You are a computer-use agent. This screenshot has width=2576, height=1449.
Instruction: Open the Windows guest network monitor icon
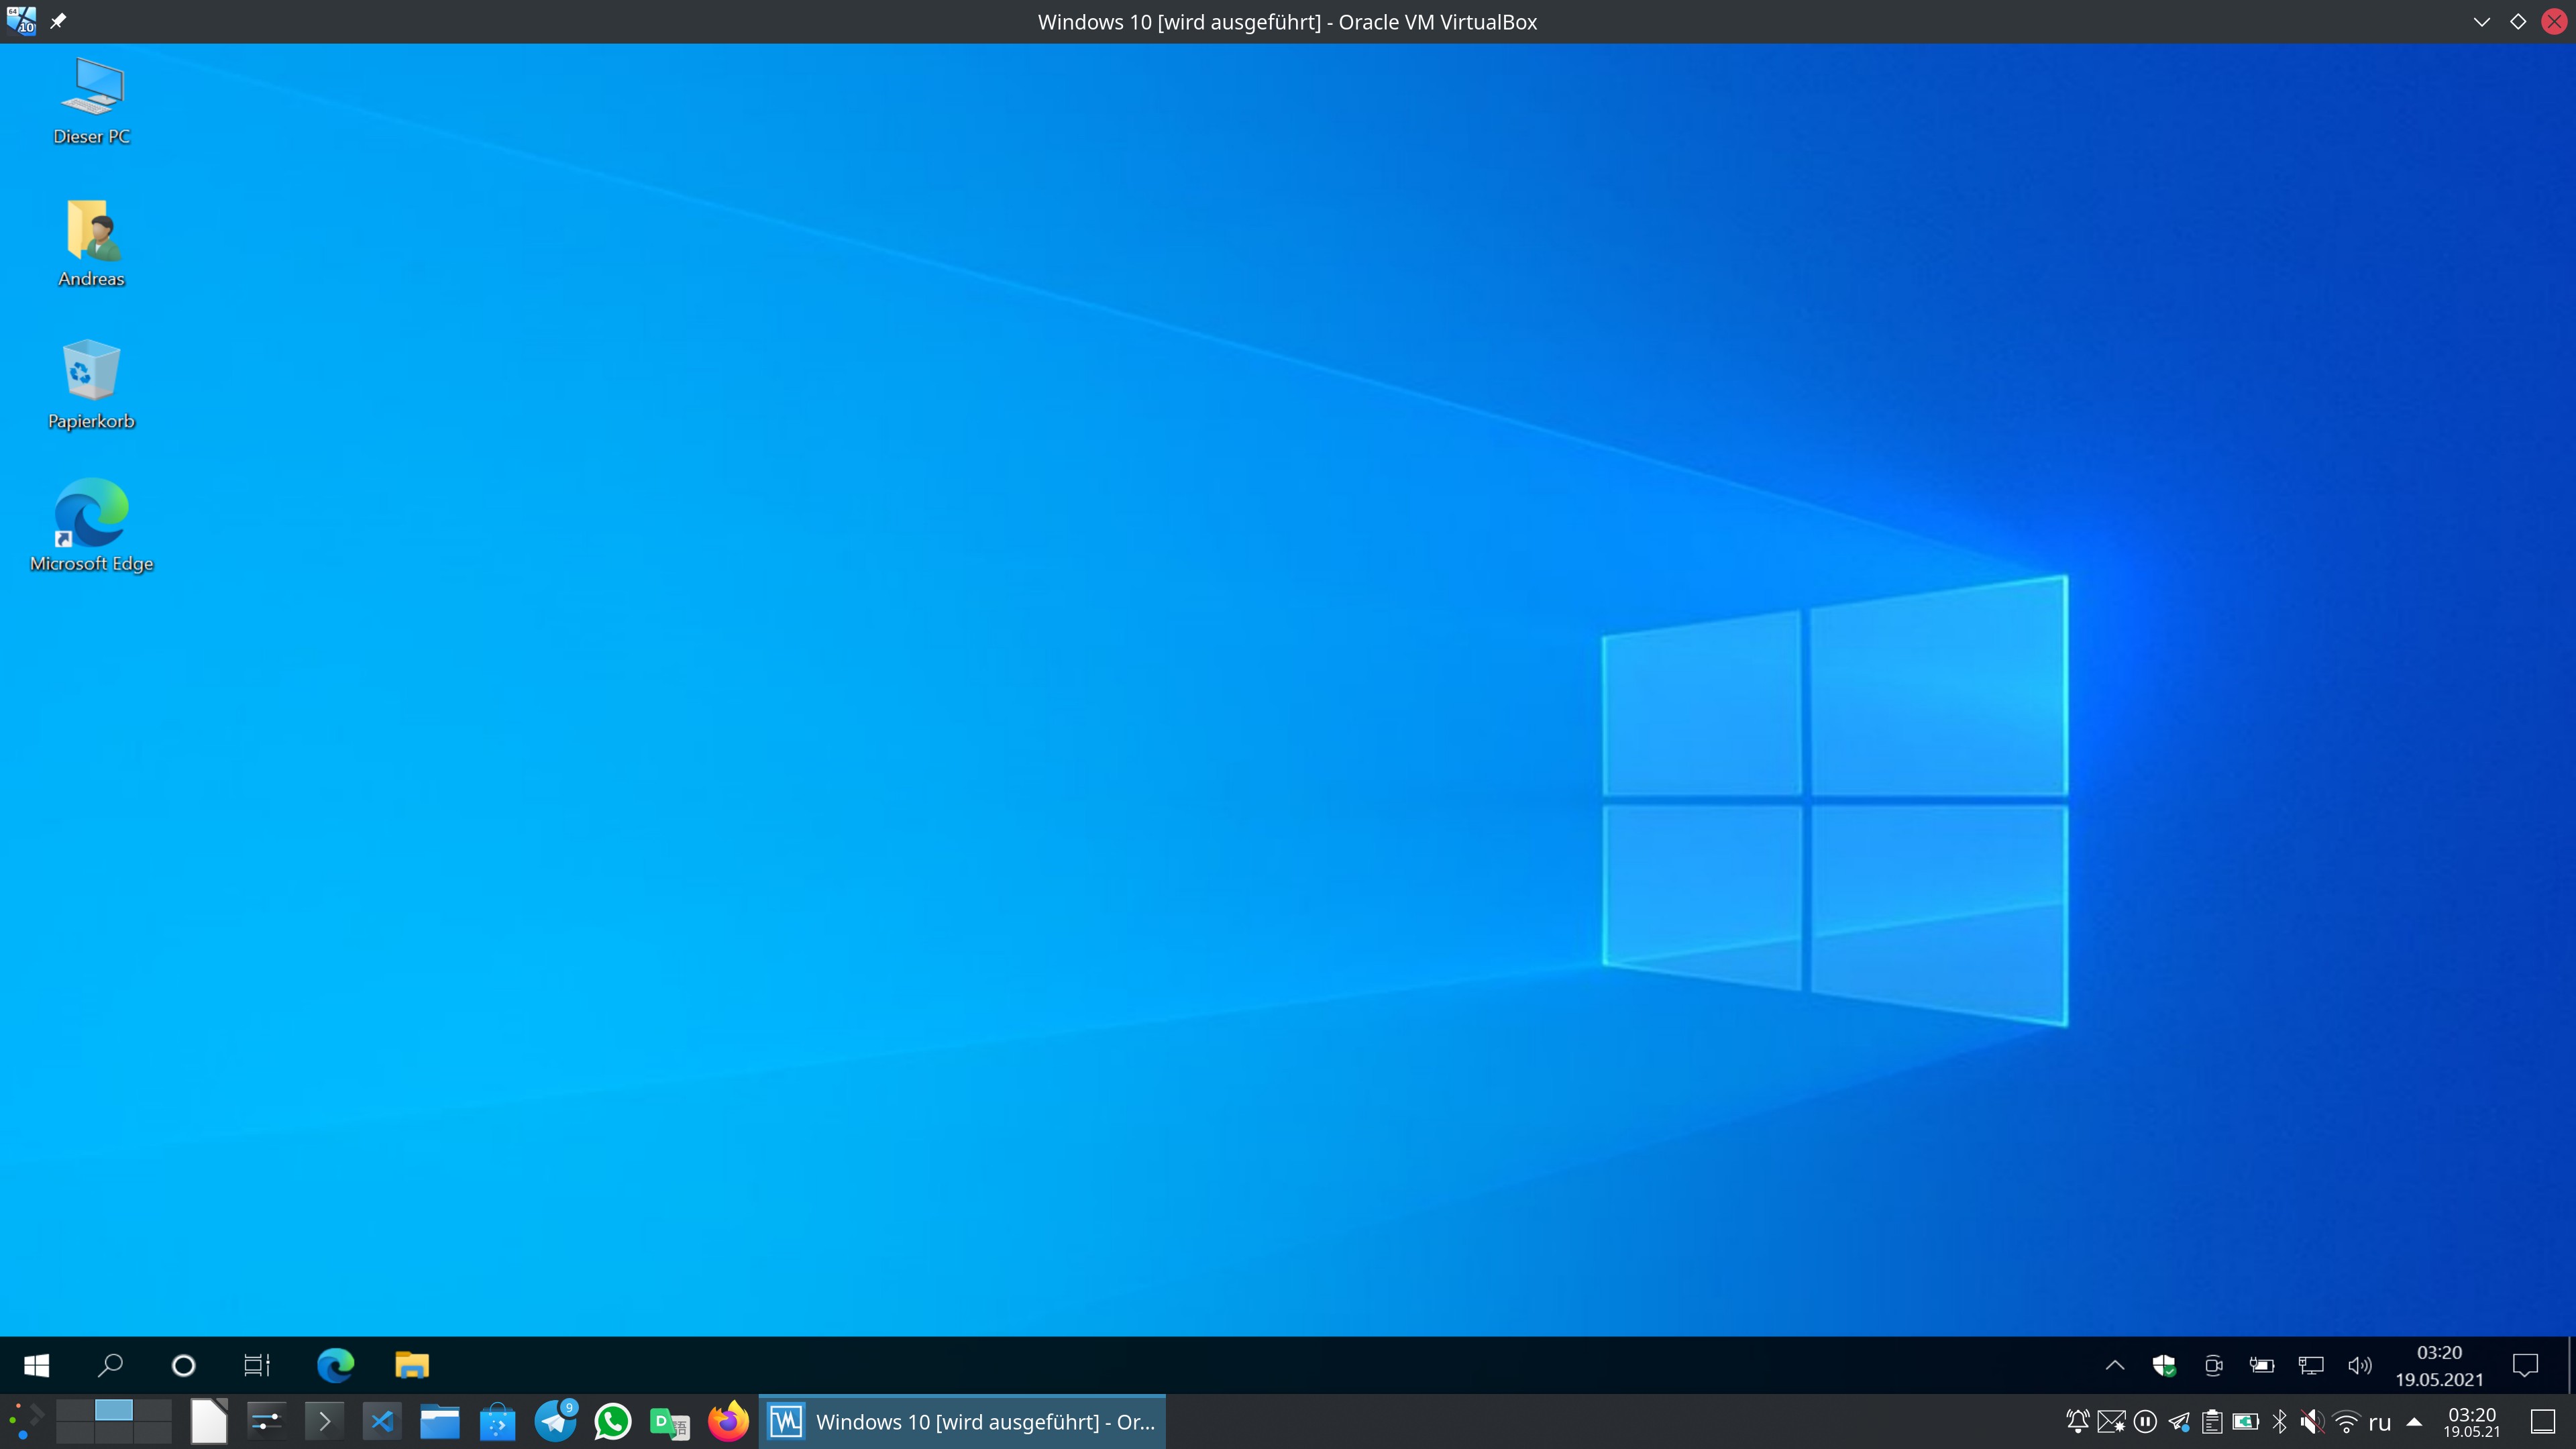[2311, 1365]
